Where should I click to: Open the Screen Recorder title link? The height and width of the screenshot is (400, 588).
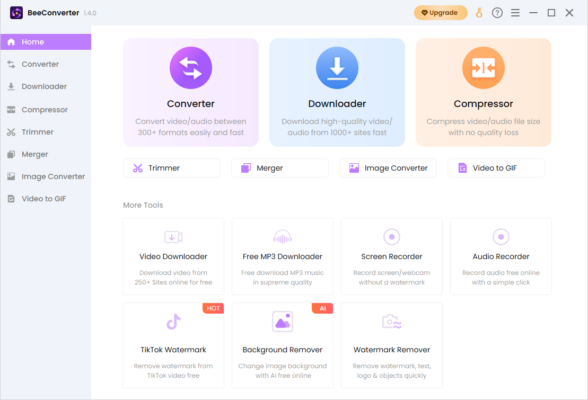(x=392, y=256)
